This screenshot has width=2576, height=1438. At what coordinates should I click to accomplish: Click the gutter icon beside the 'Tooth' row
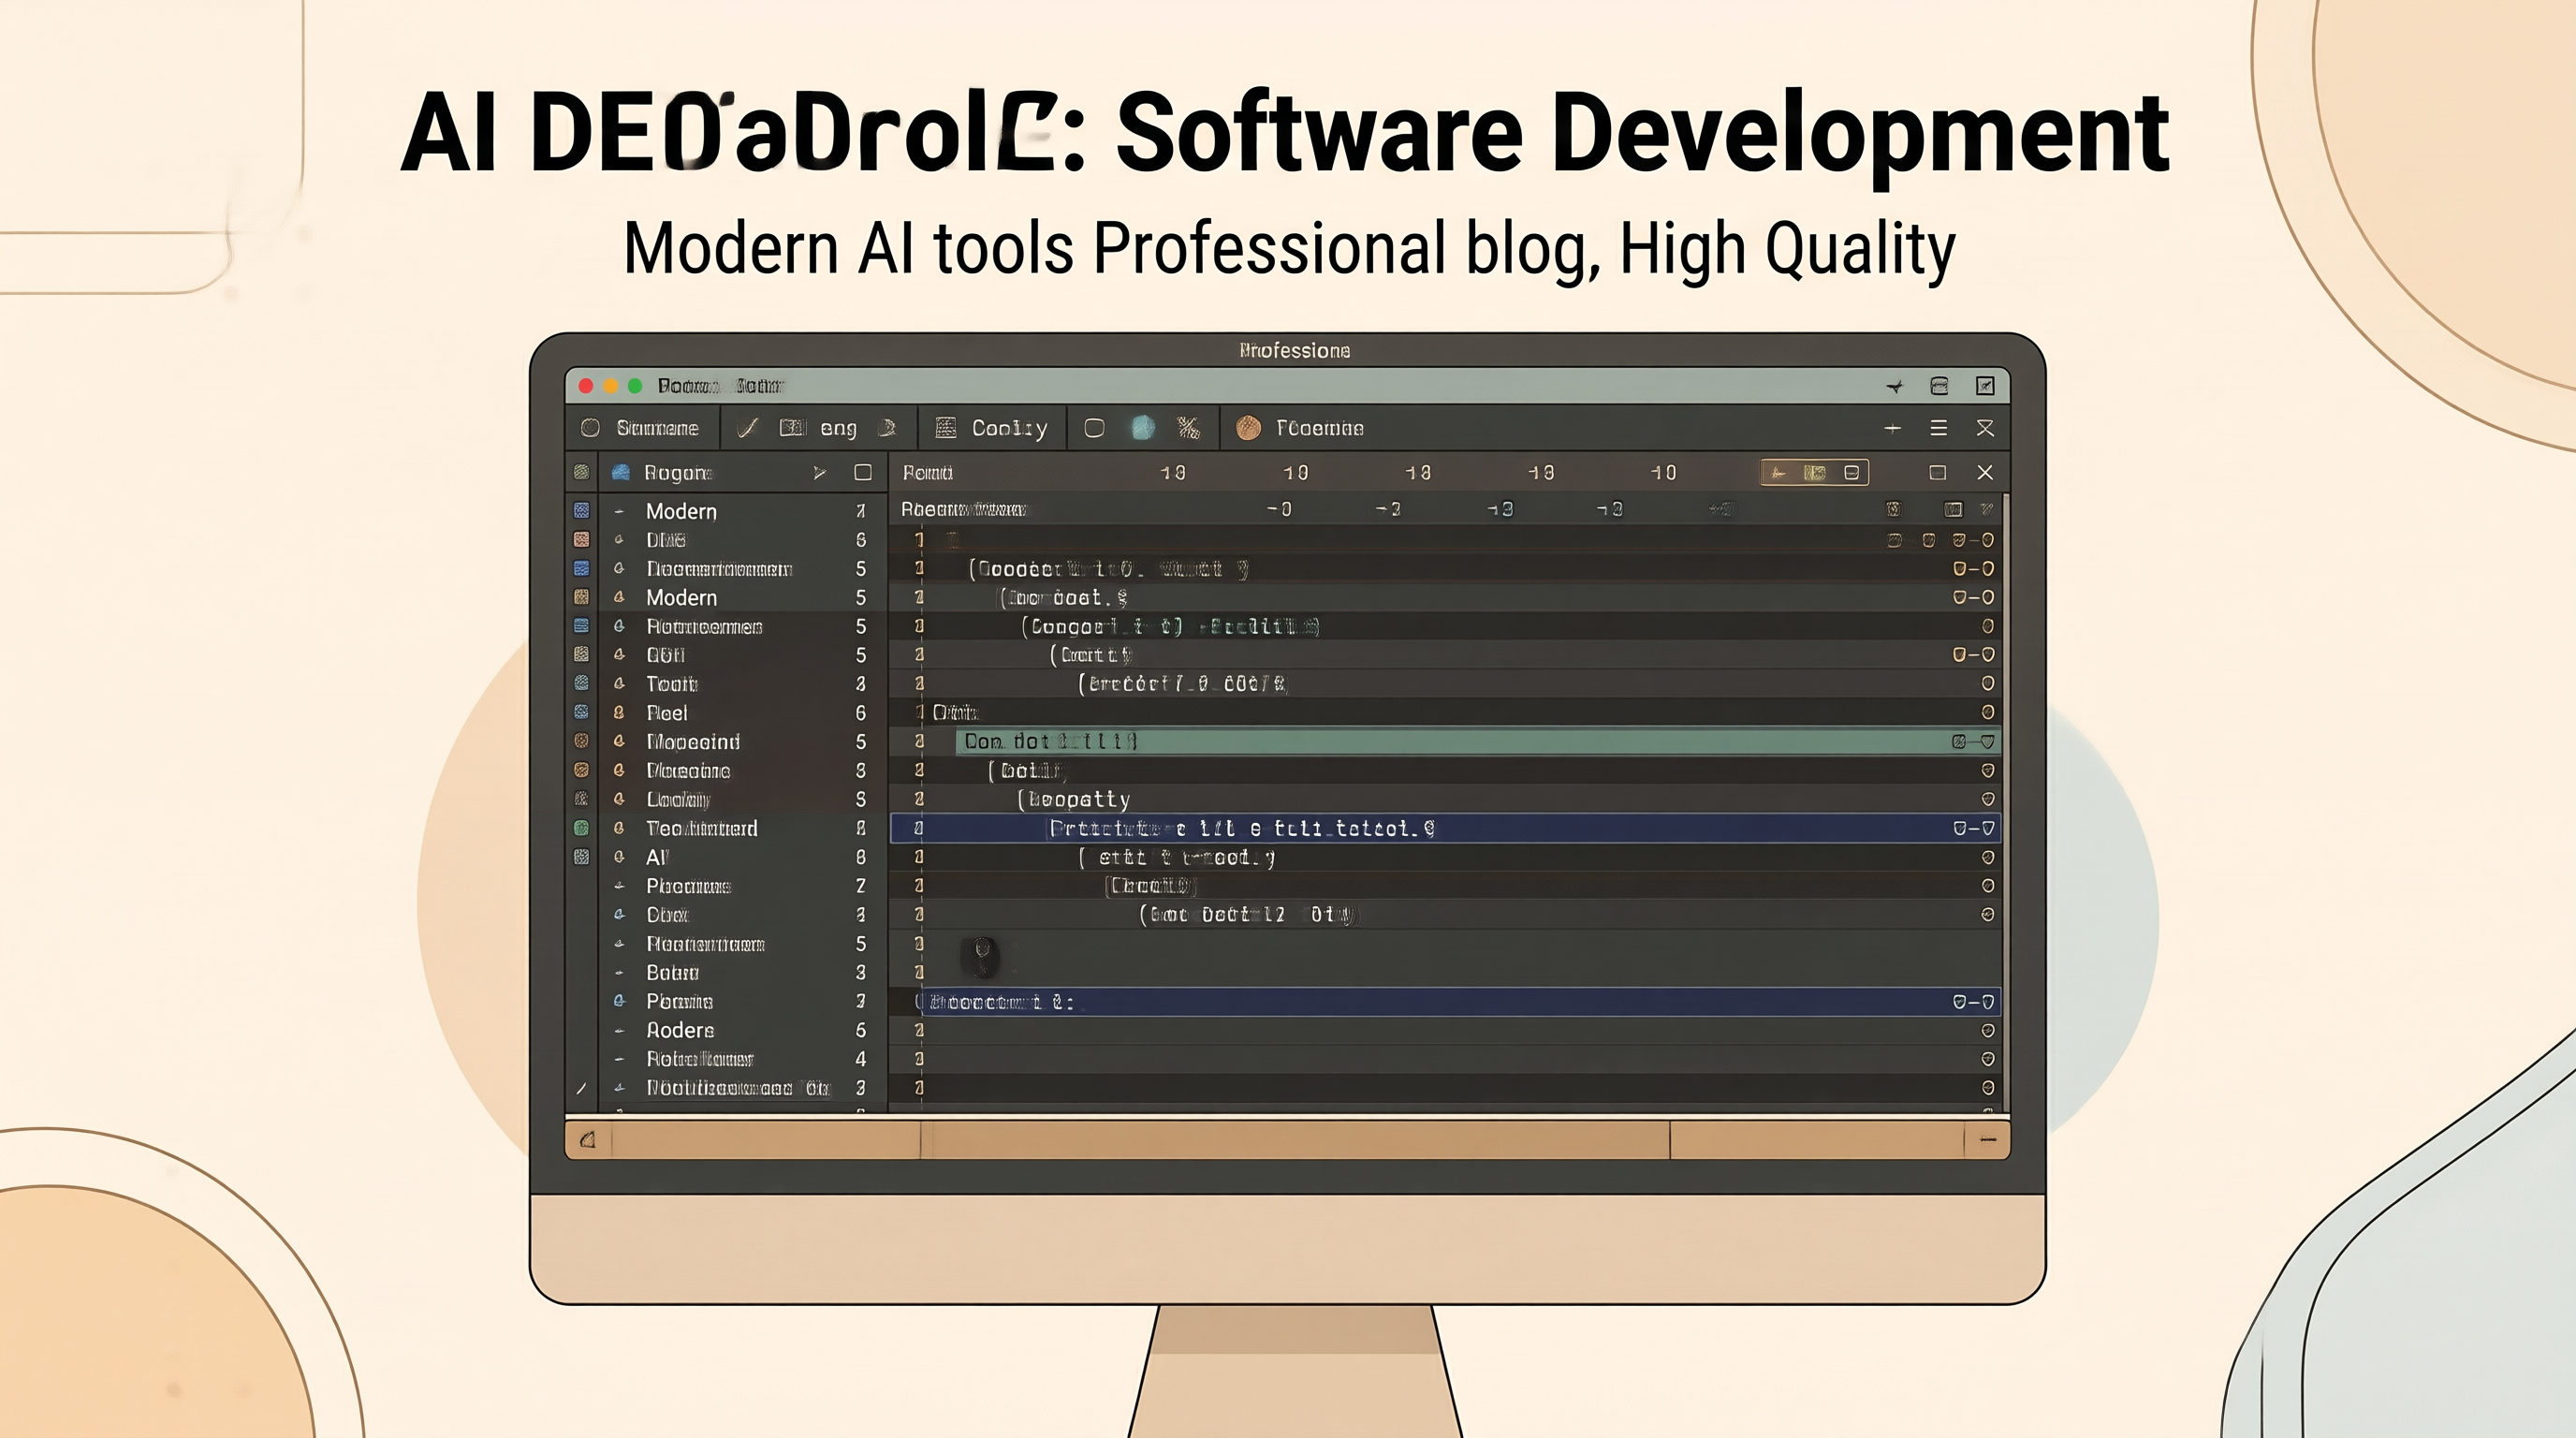[581, 683]
